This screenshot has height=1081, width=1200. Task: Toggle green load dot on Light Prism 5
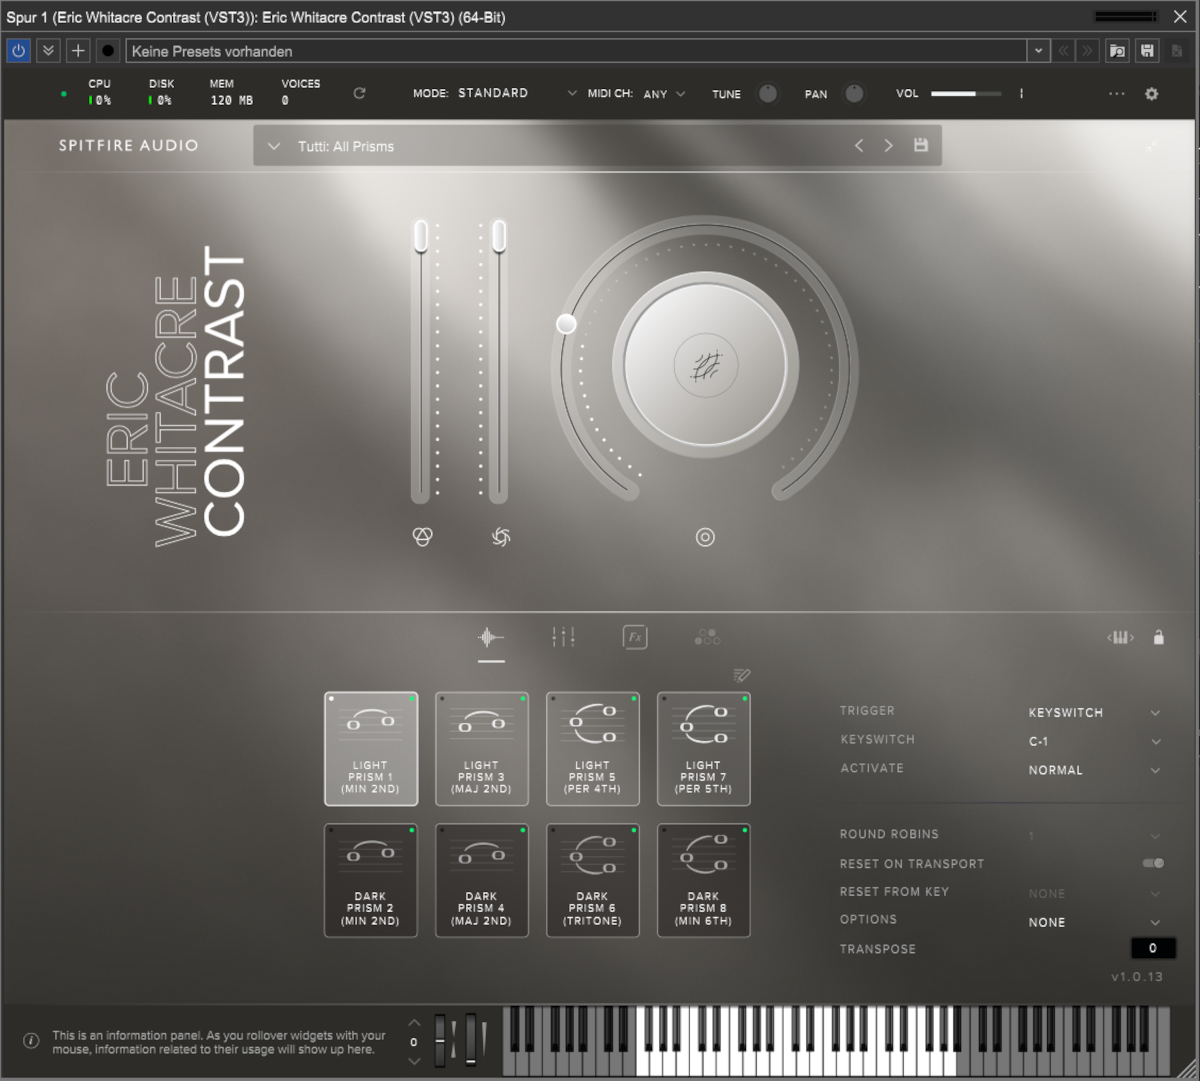pos(634,699)
